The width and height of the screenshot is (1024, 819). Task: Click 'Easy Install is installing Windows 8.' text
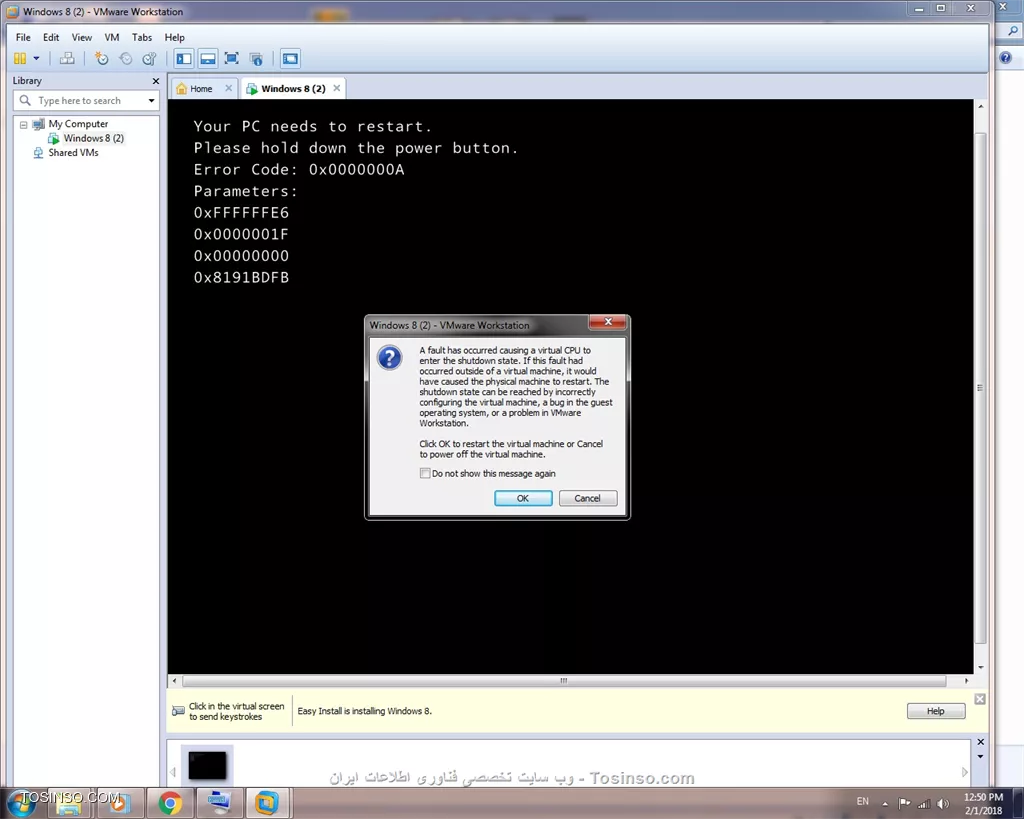point(364,711)
